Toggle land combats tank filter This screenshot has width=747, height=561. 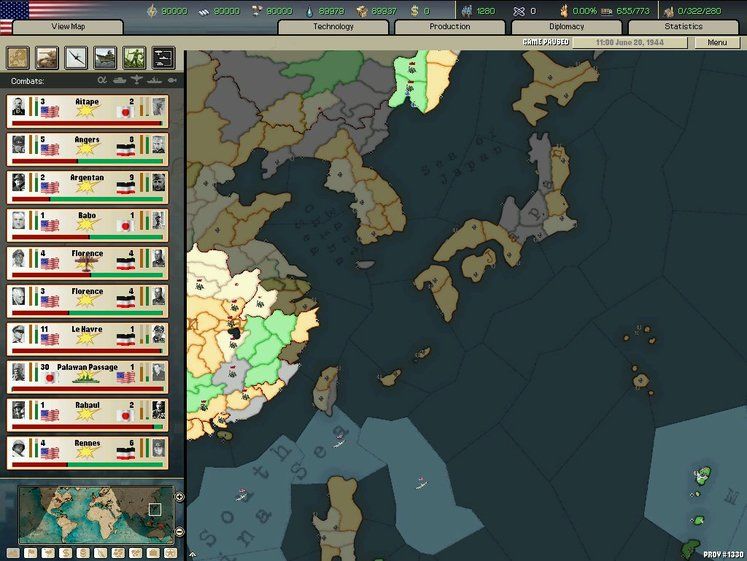[x=119, y=80]
